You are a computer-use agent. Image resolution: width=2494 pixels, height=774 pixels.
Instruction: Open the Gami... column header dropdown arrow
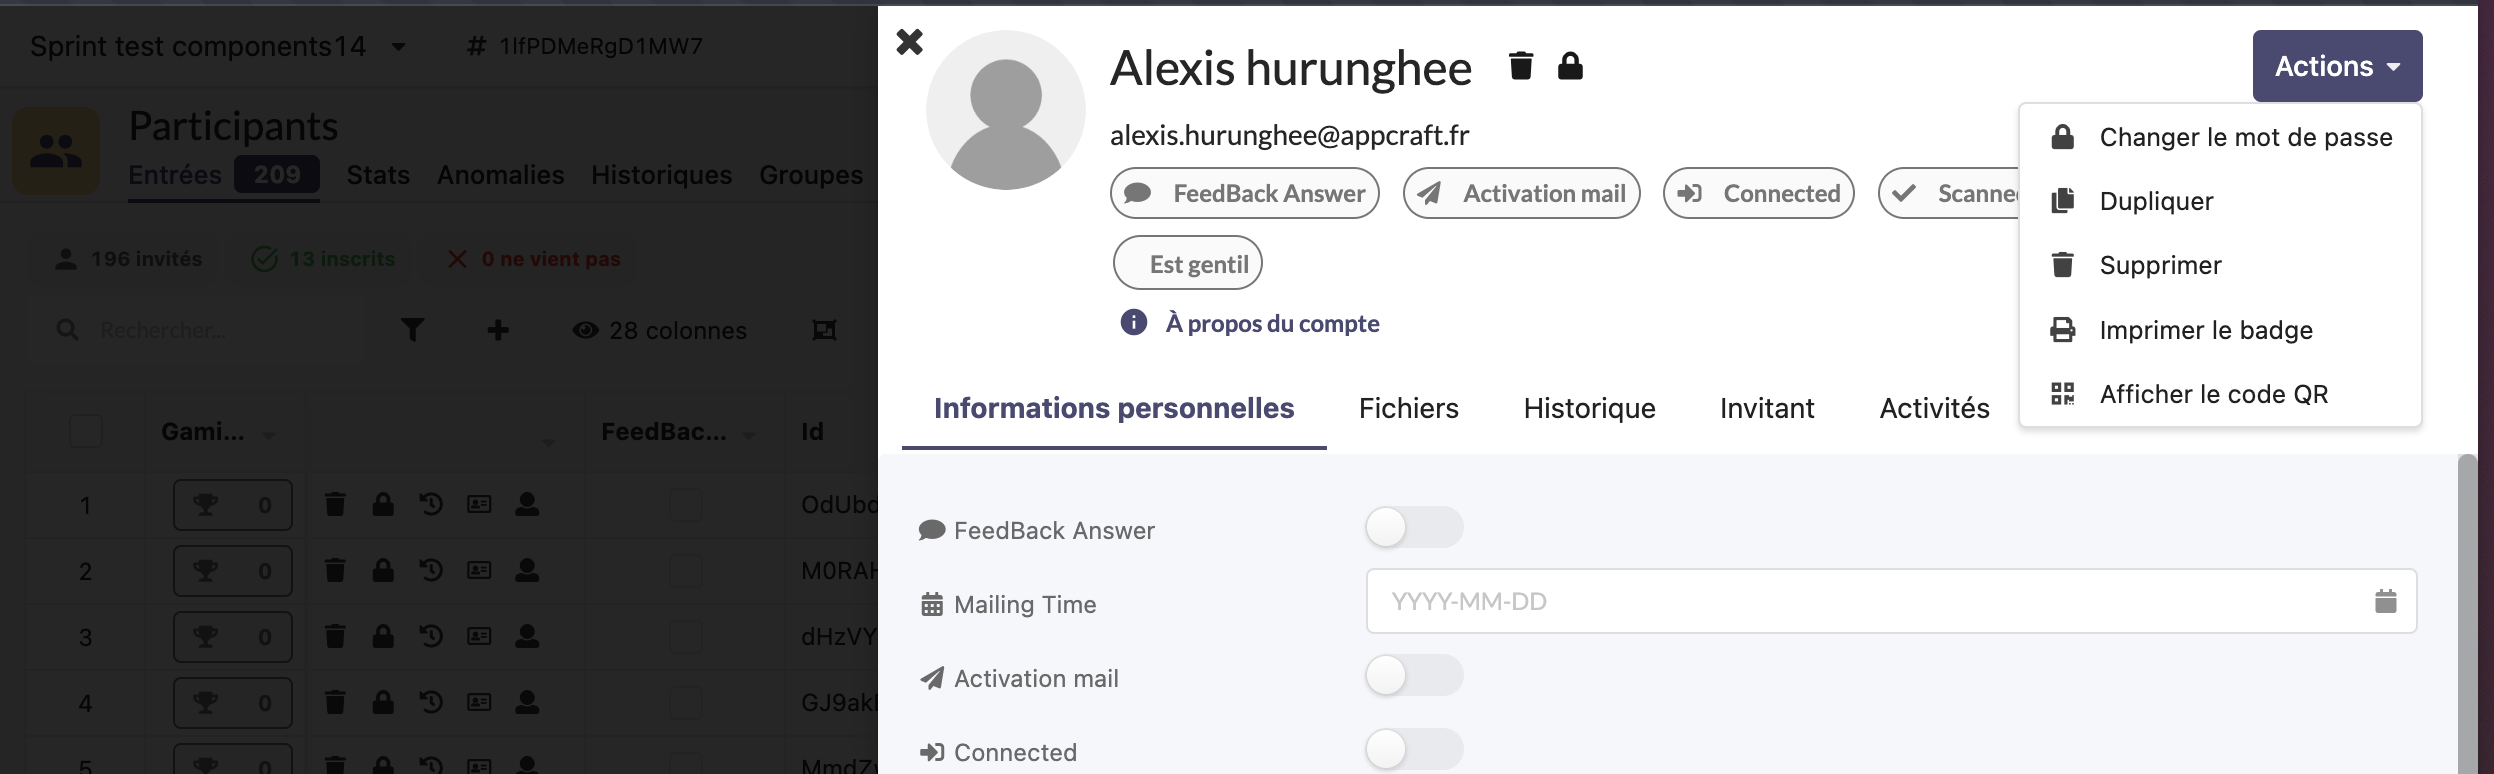pos(268,435)
